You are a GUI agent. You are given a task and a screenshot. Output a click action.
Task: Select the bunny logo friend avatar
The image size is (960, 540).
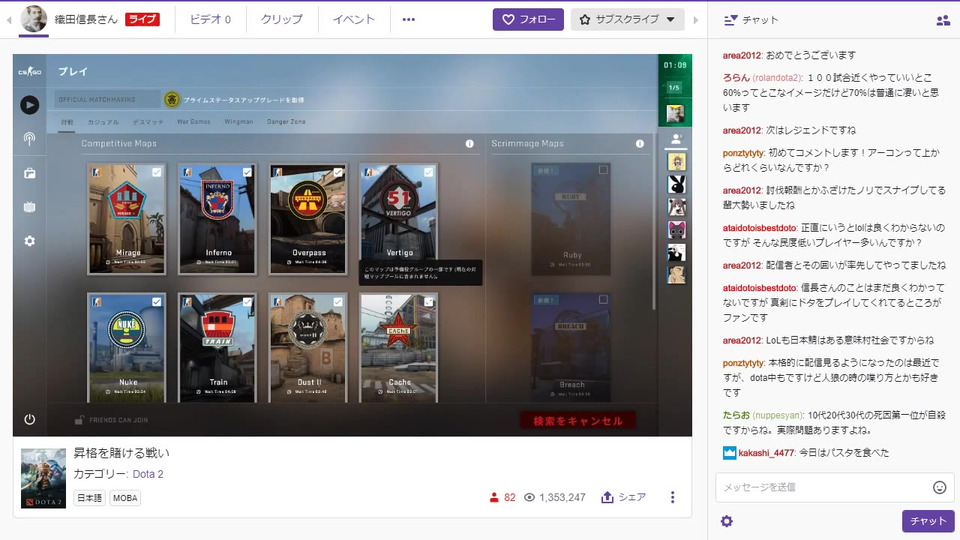(676, 184)
